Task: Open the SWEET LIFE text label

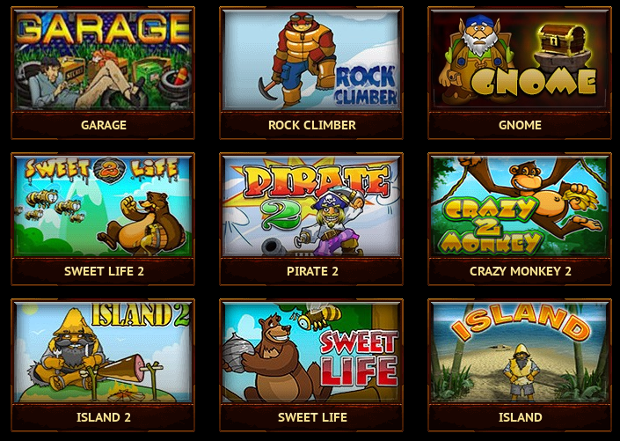Action: coord(312,417)
